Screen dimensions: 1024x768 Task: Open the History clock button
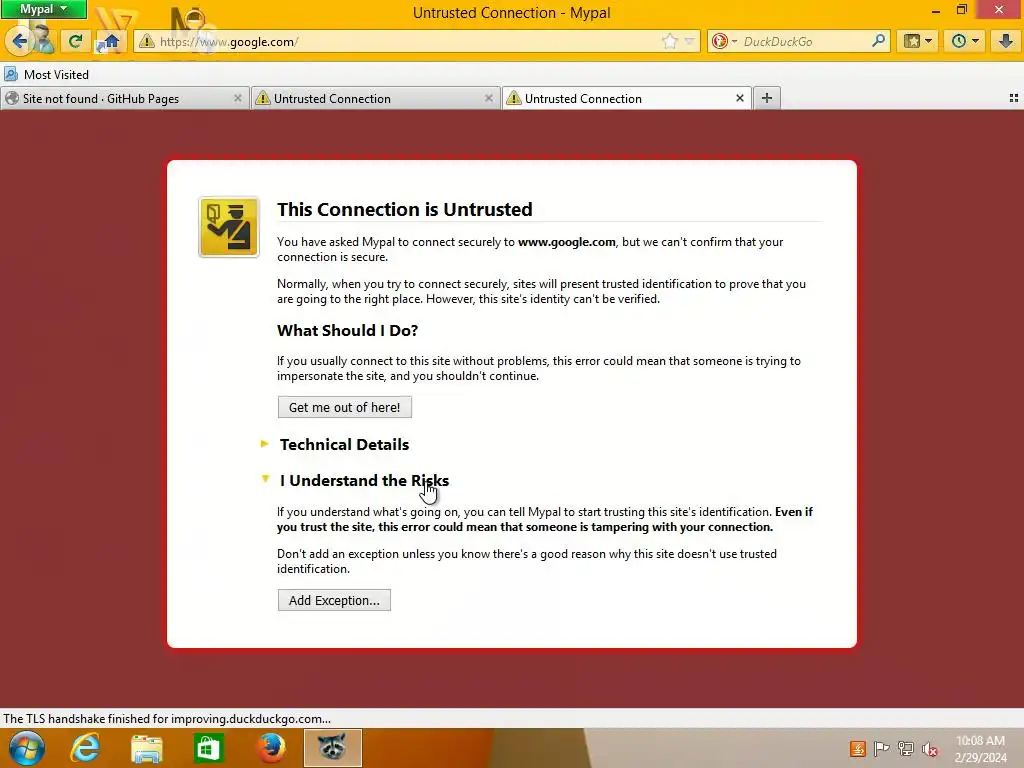point(965,42)
